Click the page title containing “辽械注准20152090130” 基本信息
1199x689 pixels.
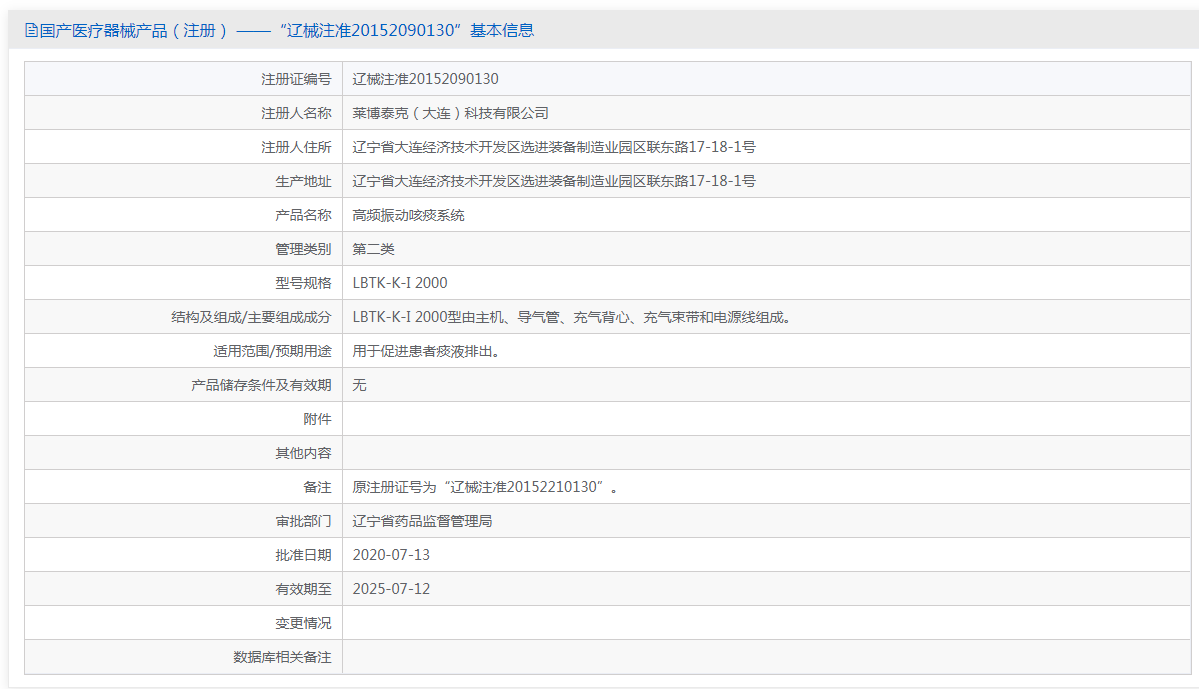287,31
